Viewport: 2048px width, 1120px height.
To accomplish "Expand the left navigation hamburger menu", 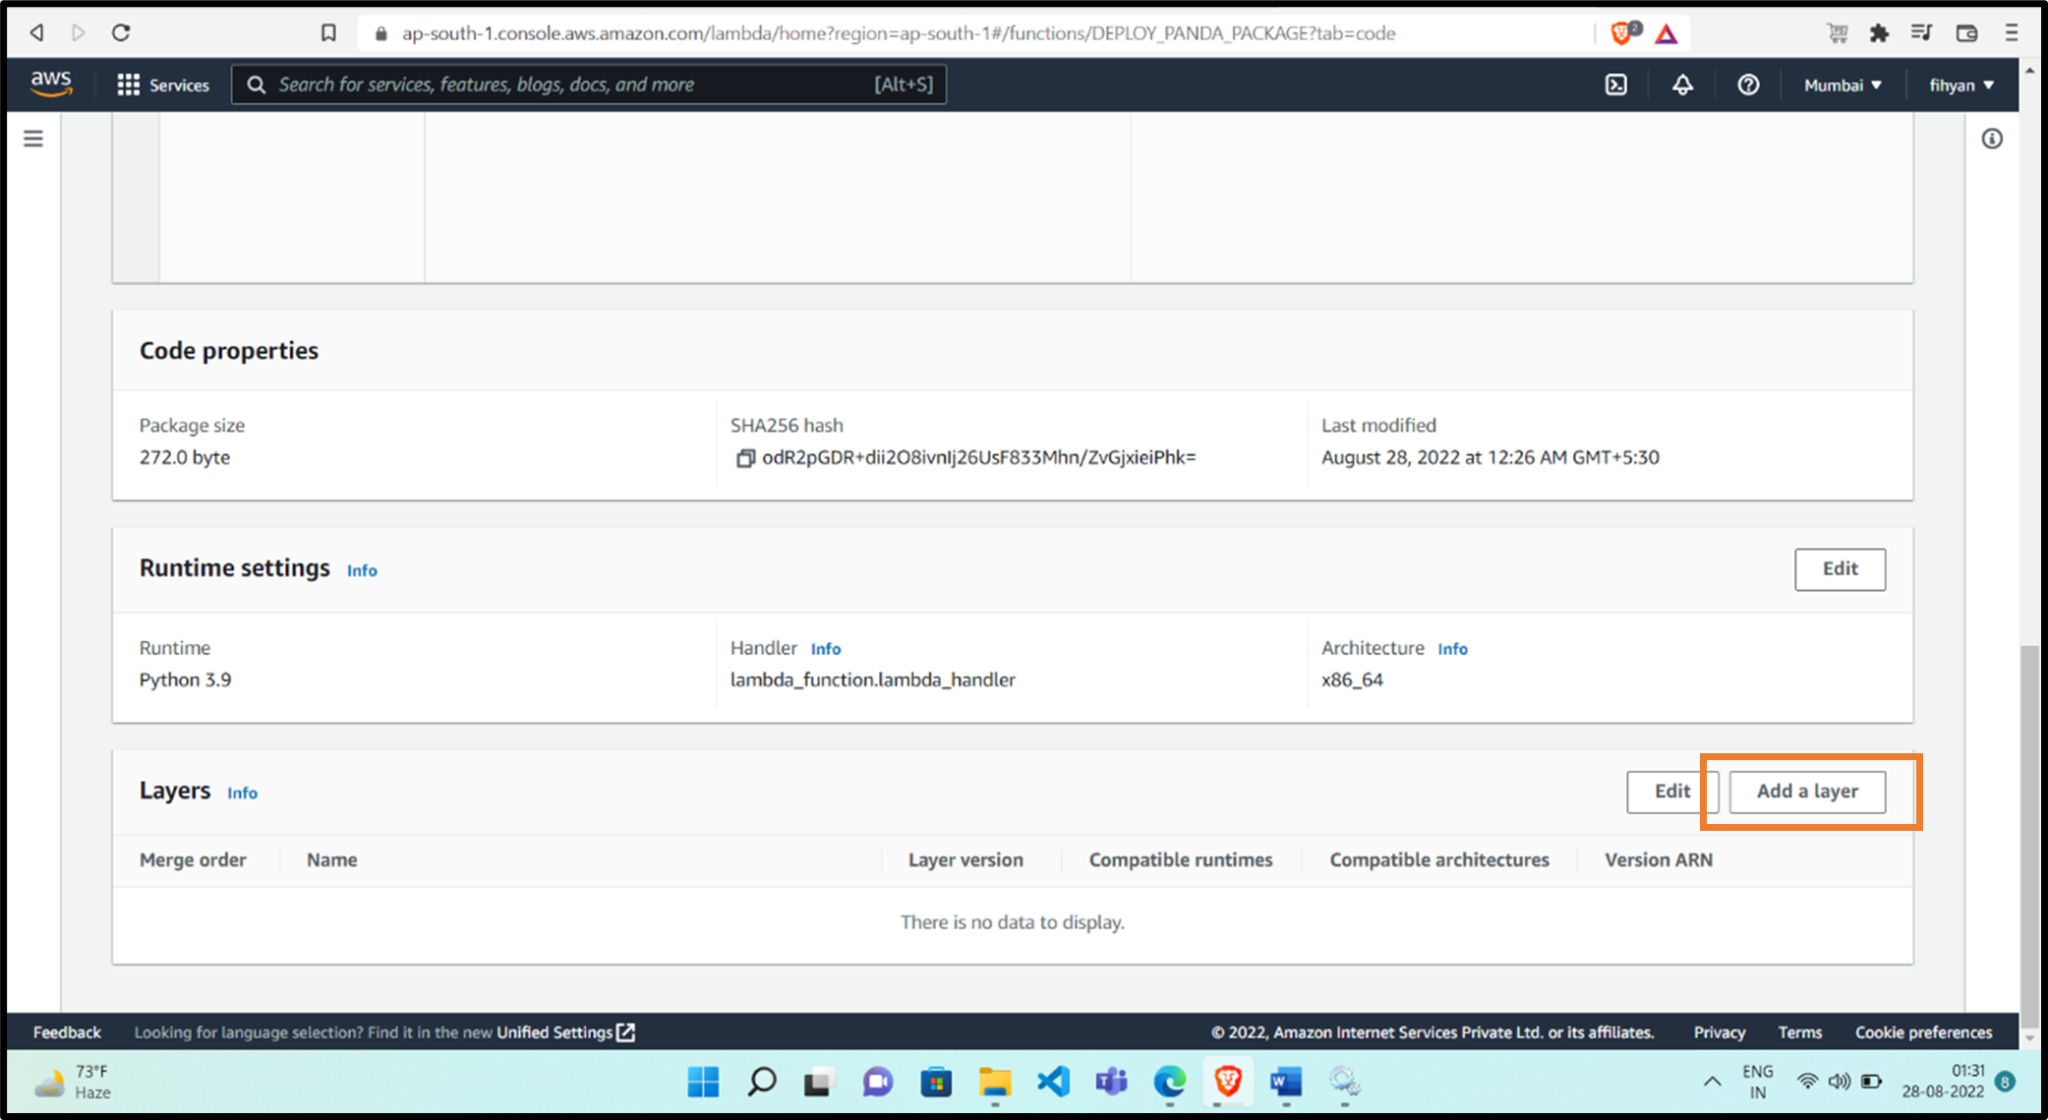I will click(x=34, y=138).
